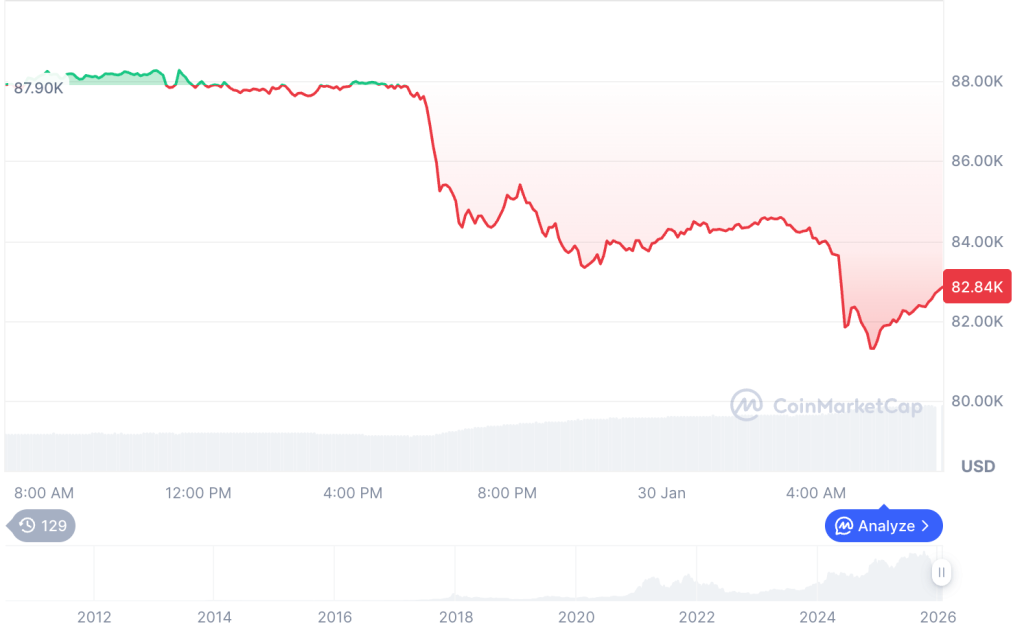Click the CoinMarketCap icon inside Analyze button
Screen dimensions: 1024x641
click(843, 525)
